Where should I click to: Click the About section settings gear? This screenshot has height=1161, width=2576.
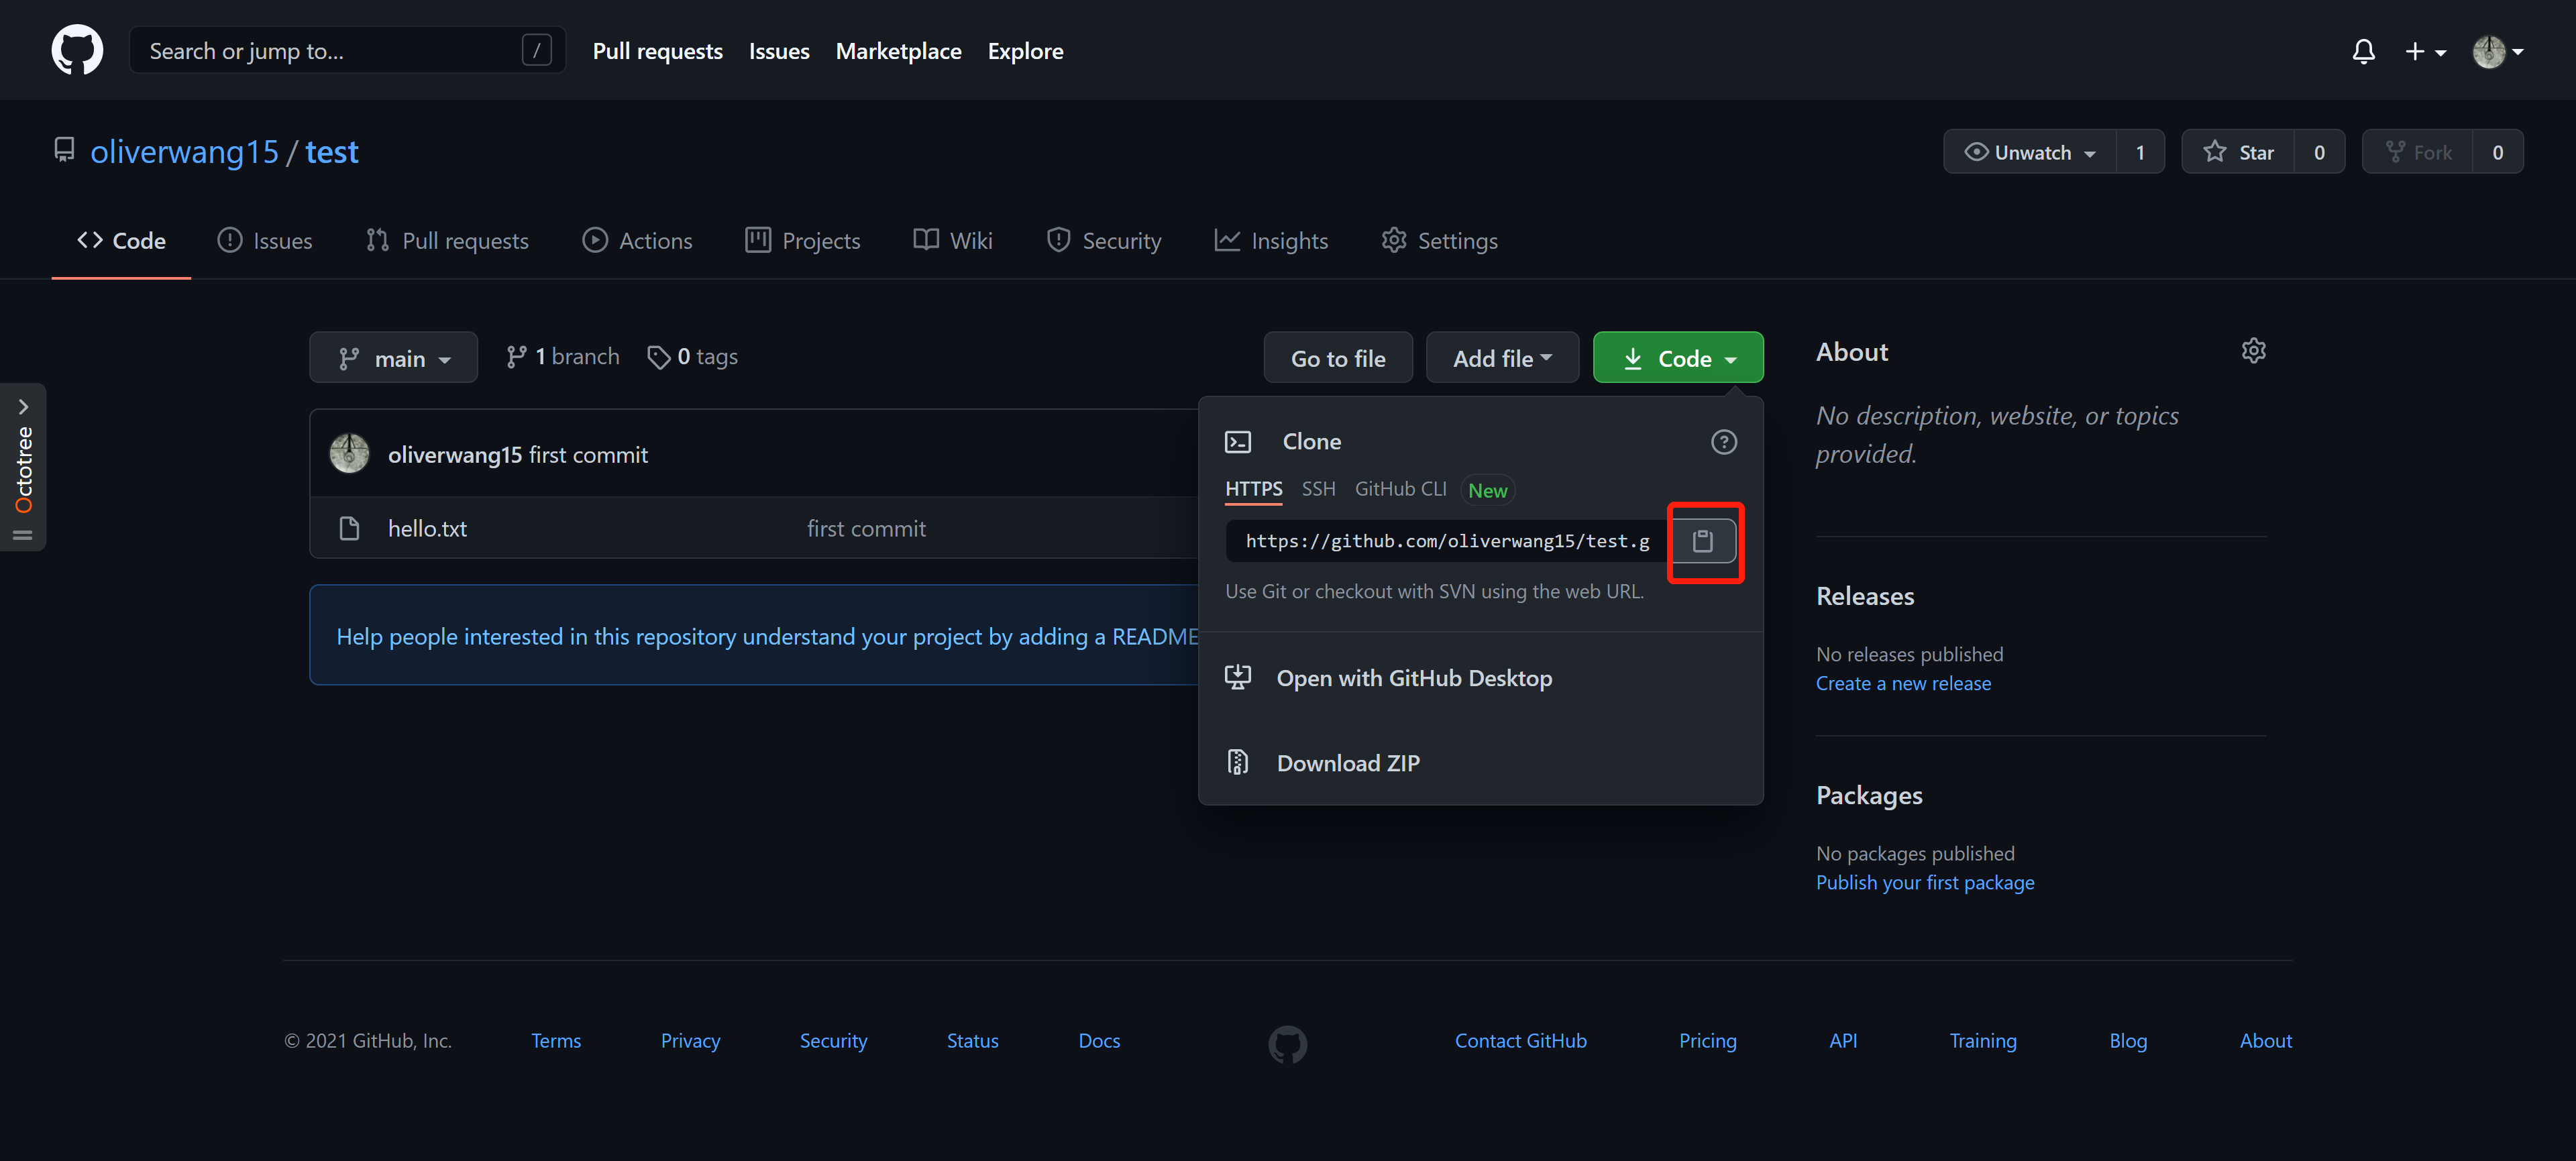[2253, 351]
